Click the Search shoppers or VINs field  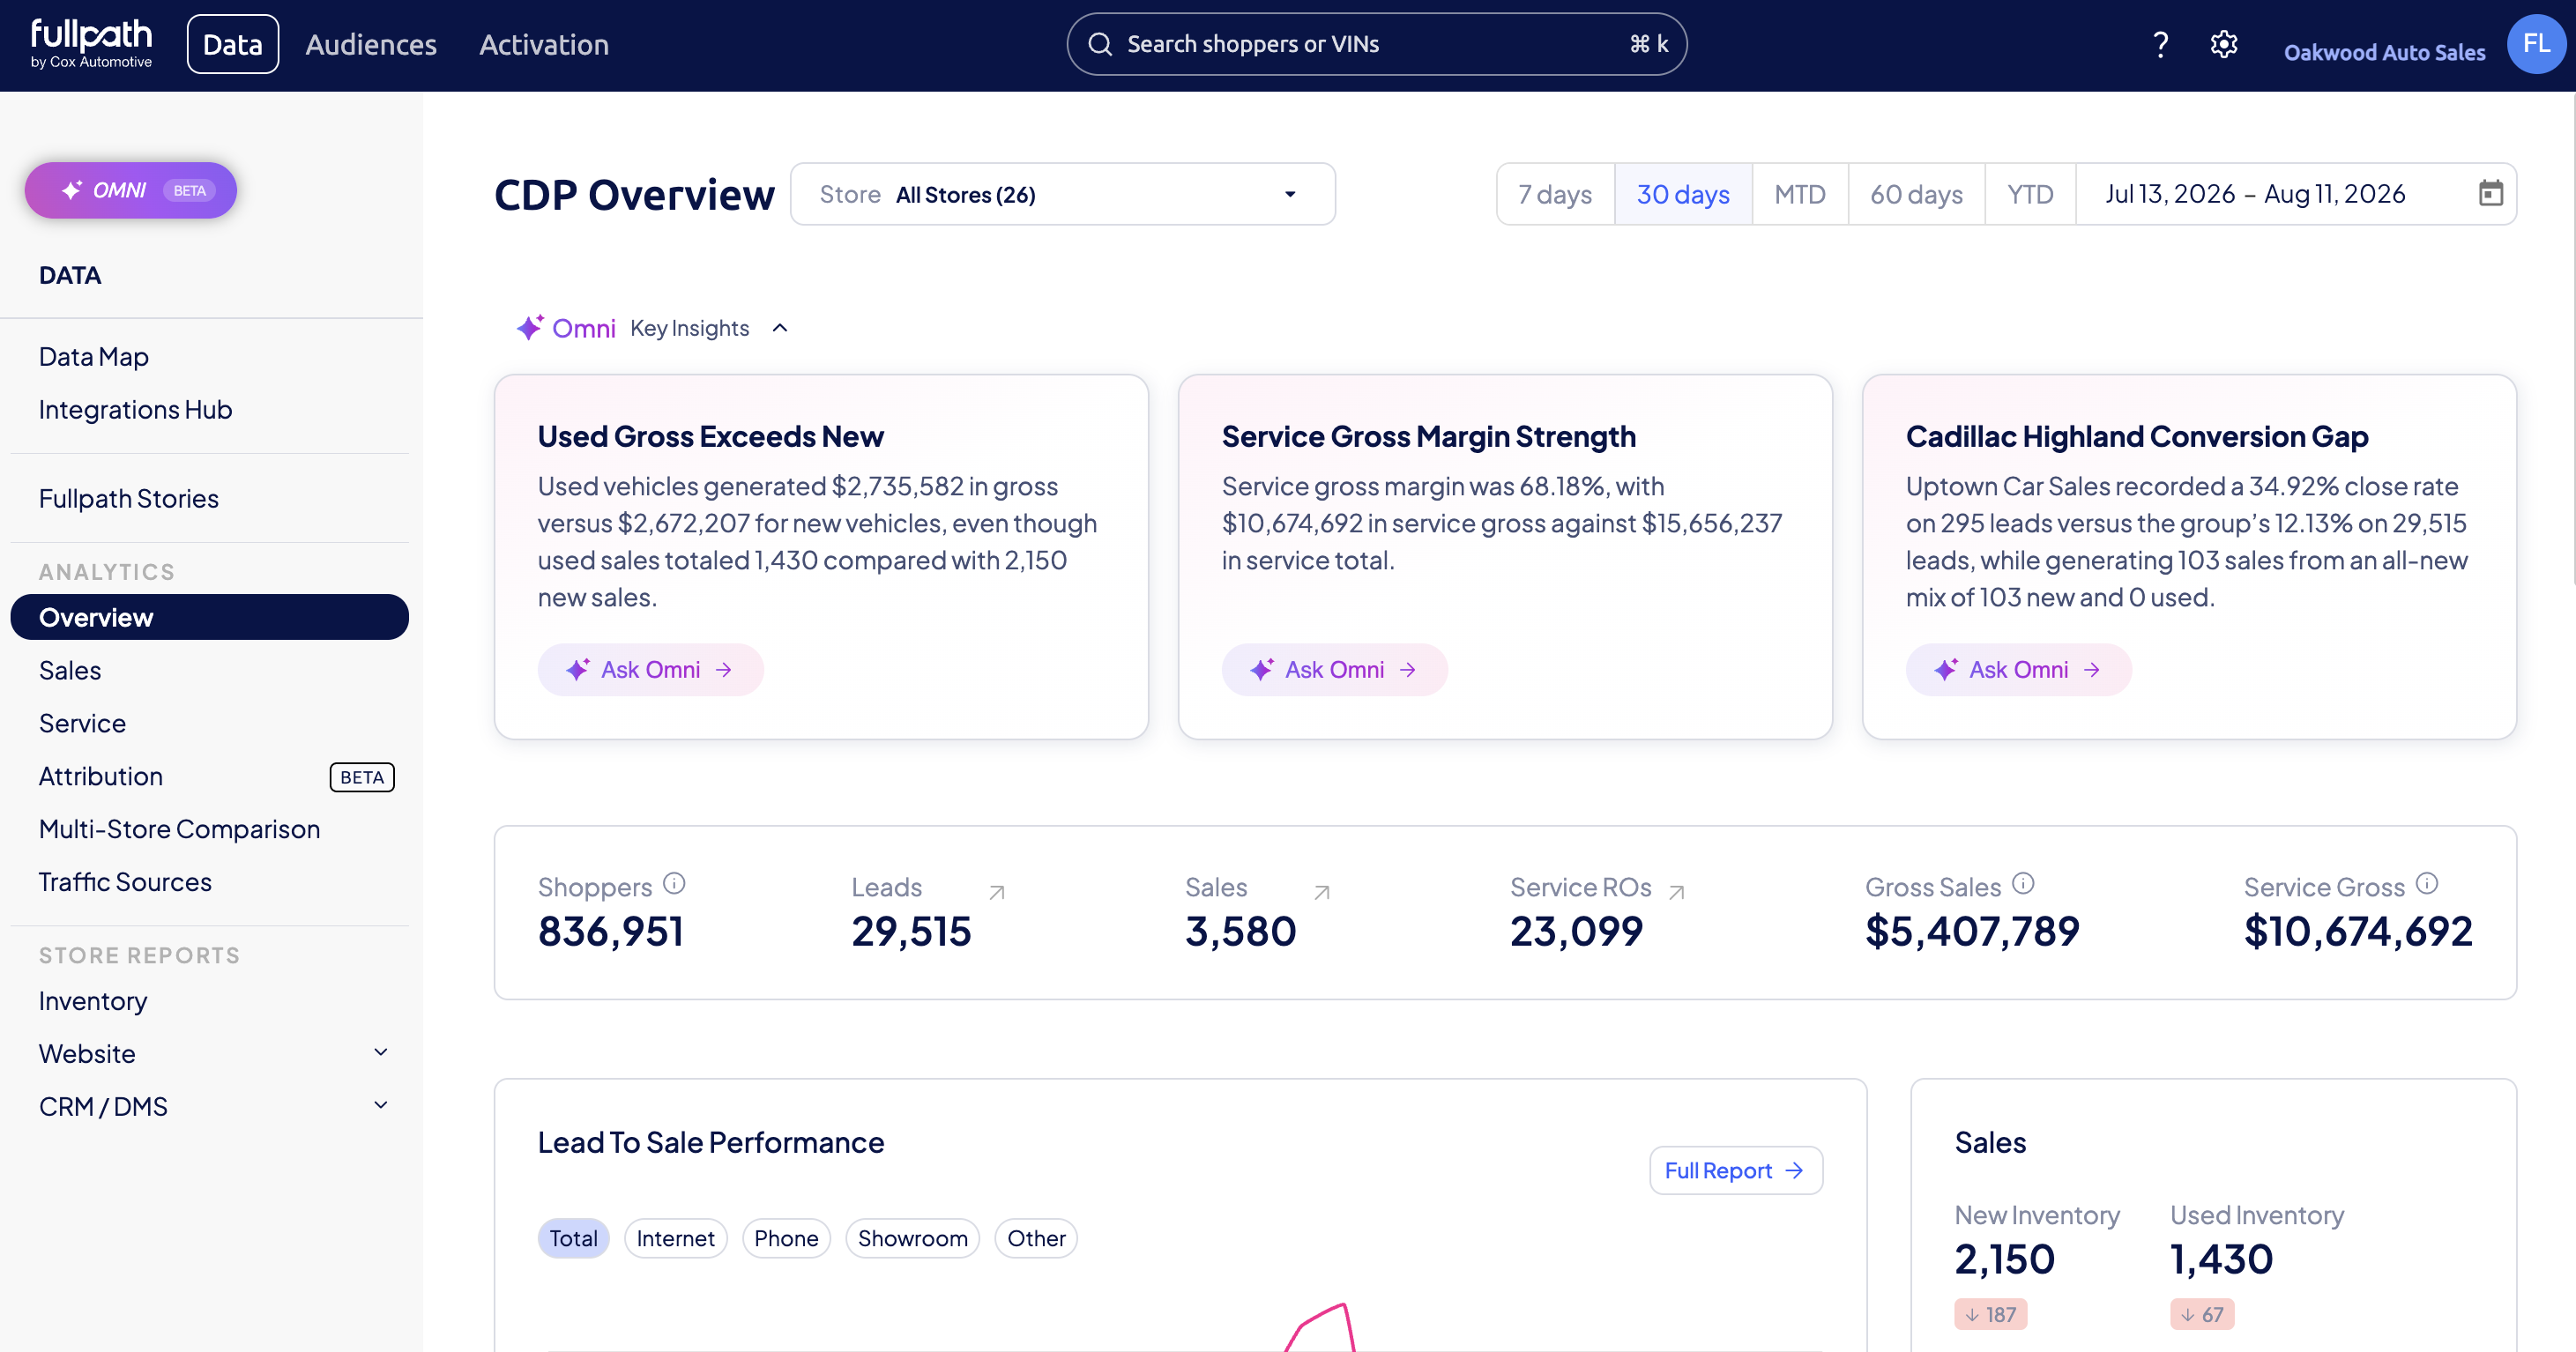pyautogui.click(x=1377, y=44)
